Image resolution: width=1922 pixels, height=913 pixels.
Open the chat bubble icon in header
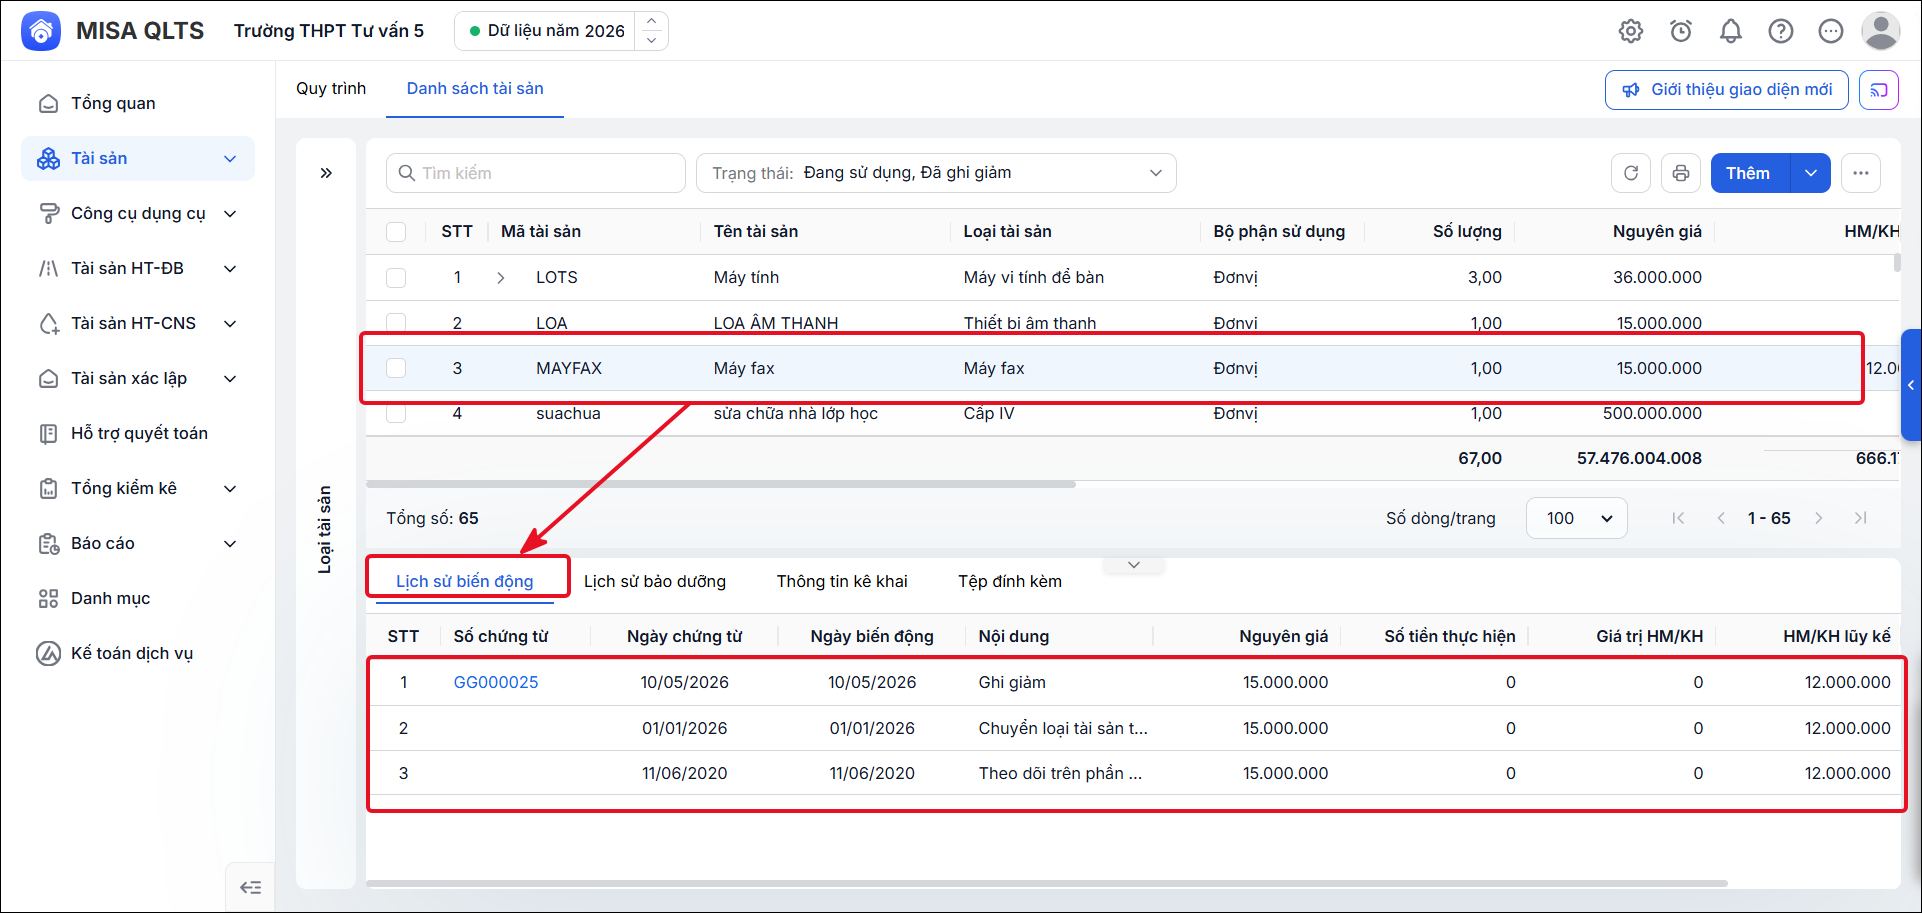(x=1831, y=31)
